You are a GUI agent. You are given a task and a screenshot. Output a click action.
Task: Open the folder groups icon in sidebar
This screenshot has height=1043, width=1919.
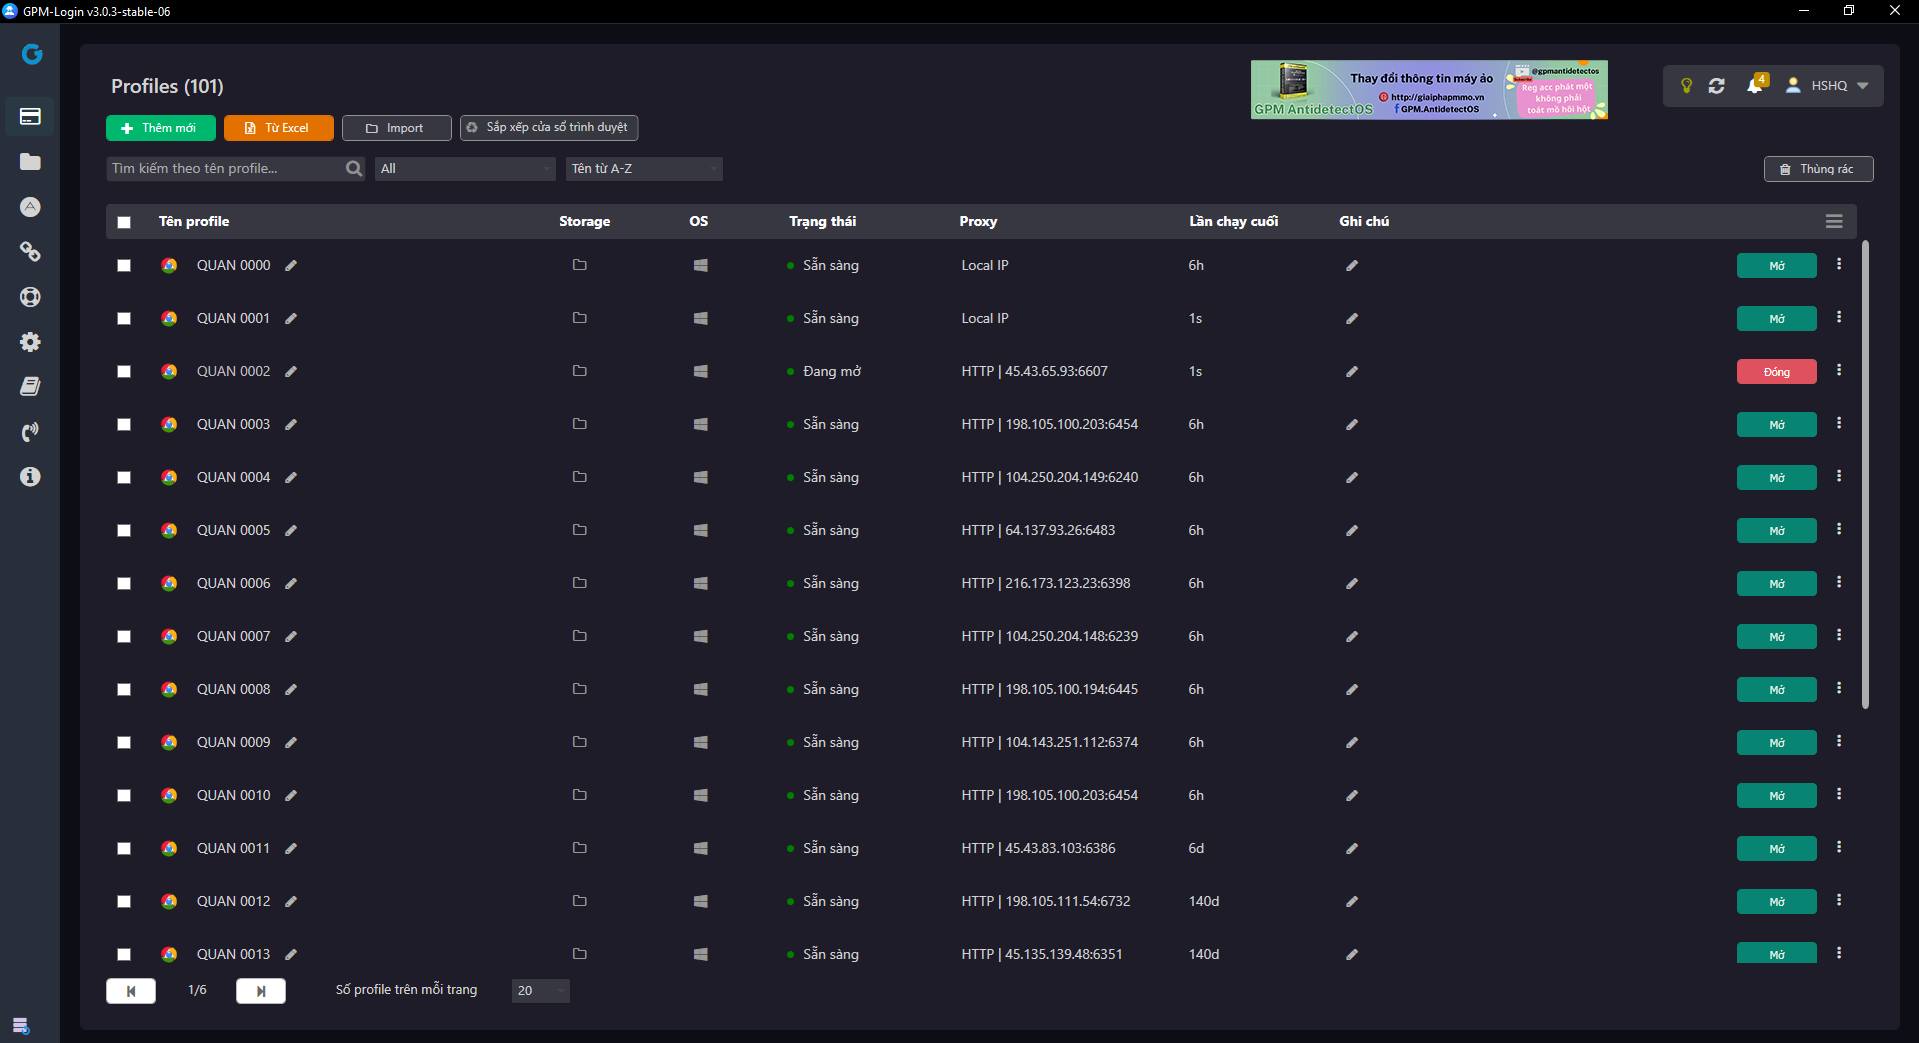(30, 162)
